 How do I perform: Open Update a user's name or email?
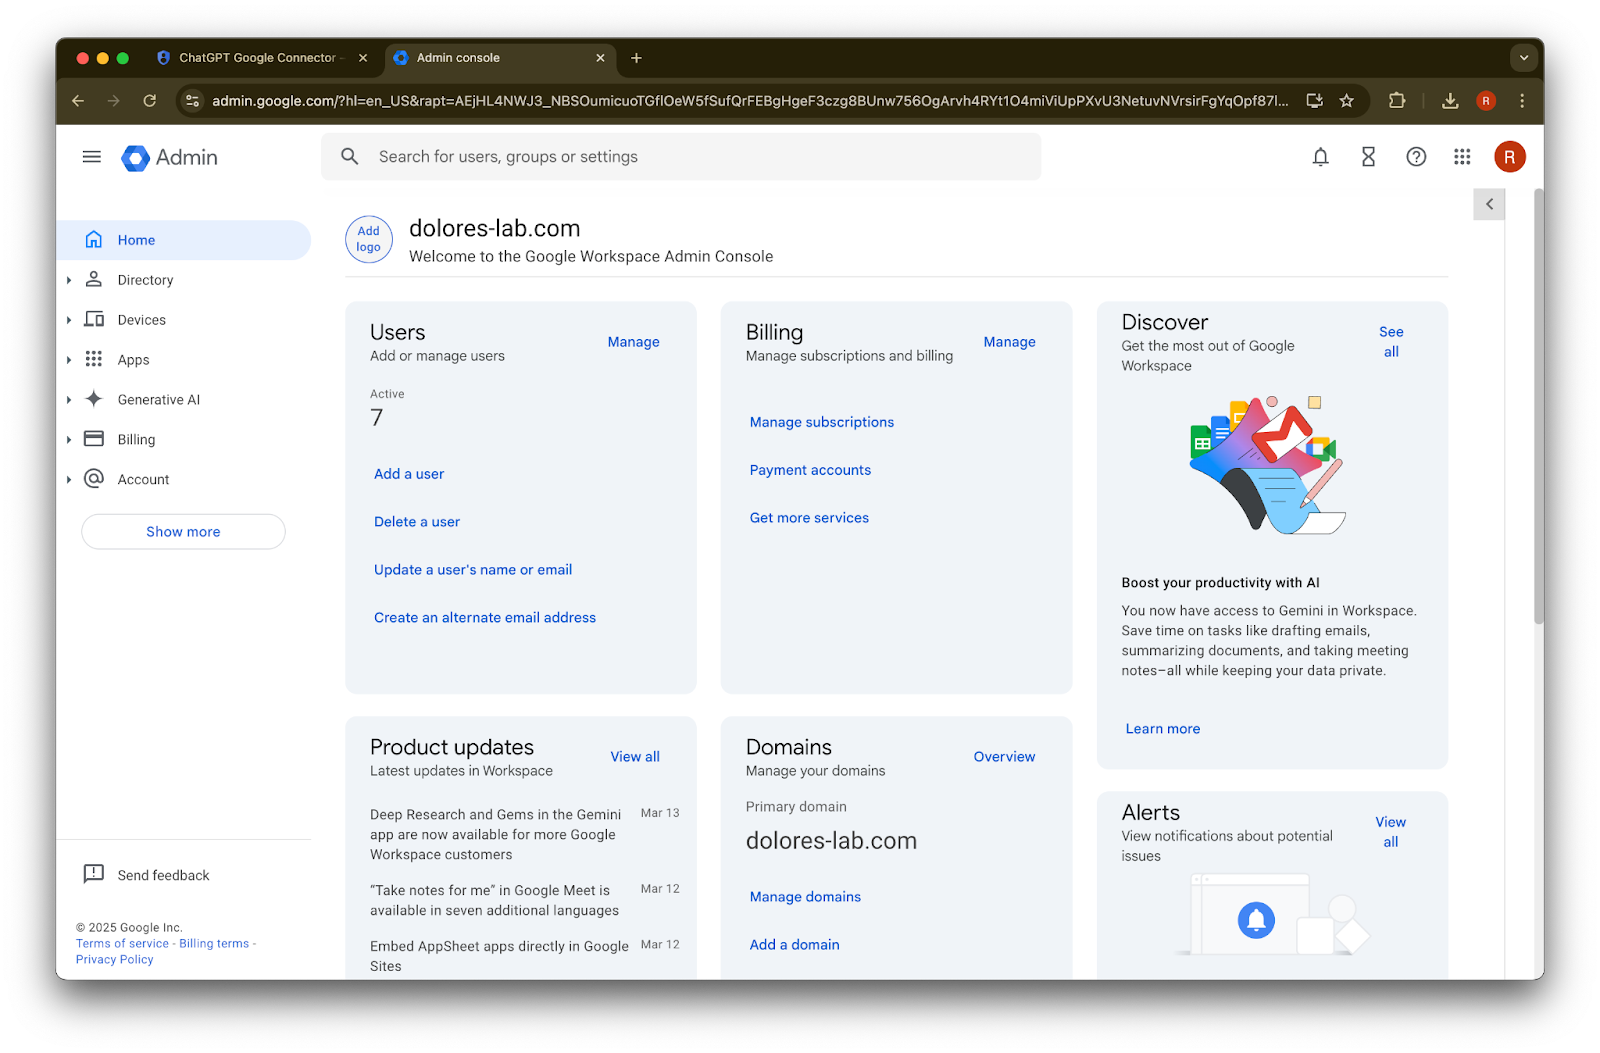pyautogui.click(x=473, y=570)
